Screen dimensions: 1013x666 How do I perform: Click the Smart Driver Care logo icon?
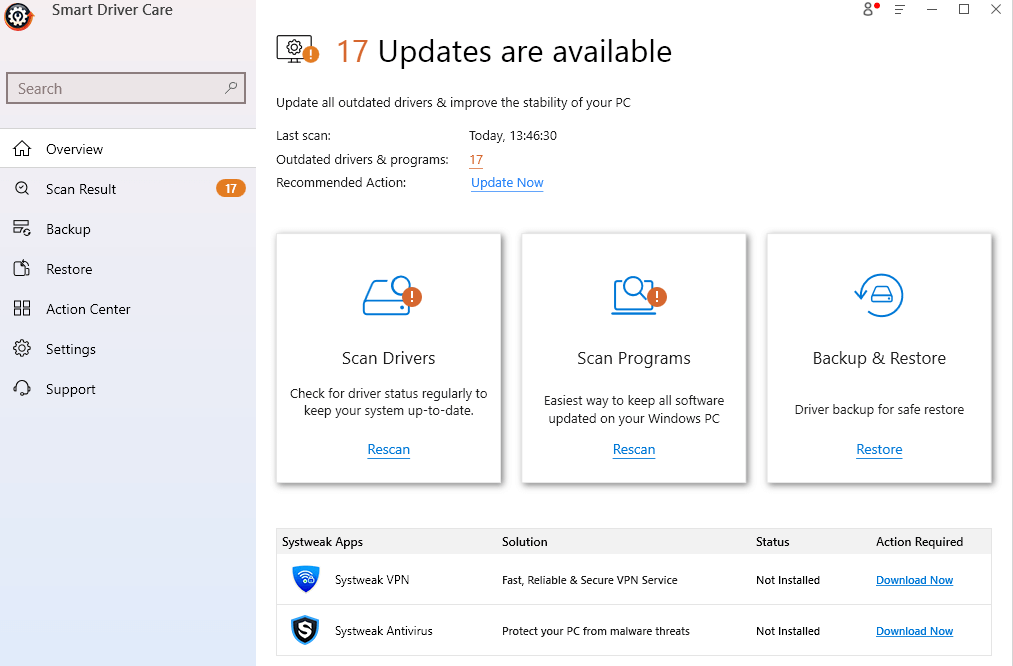pos(18,16)
